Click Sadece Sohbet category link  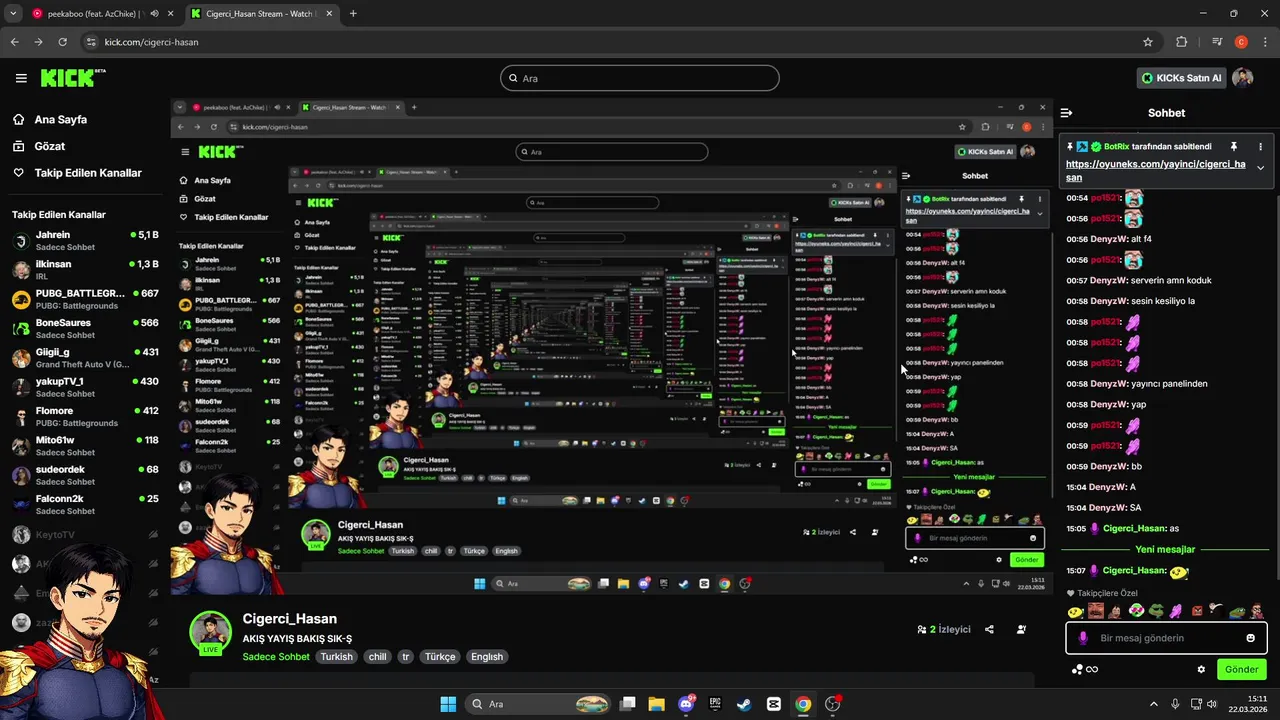coord(276,657)
